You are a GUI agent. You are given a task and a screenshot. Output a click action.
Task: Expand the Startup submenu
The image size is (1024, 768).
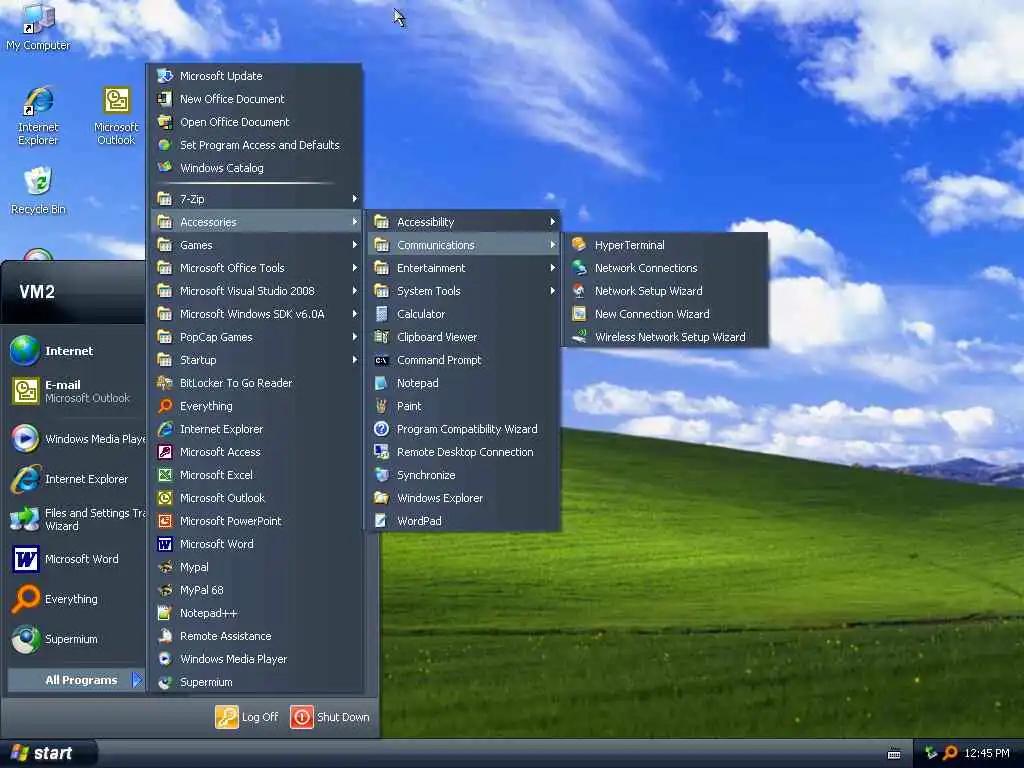coord(256,360)
